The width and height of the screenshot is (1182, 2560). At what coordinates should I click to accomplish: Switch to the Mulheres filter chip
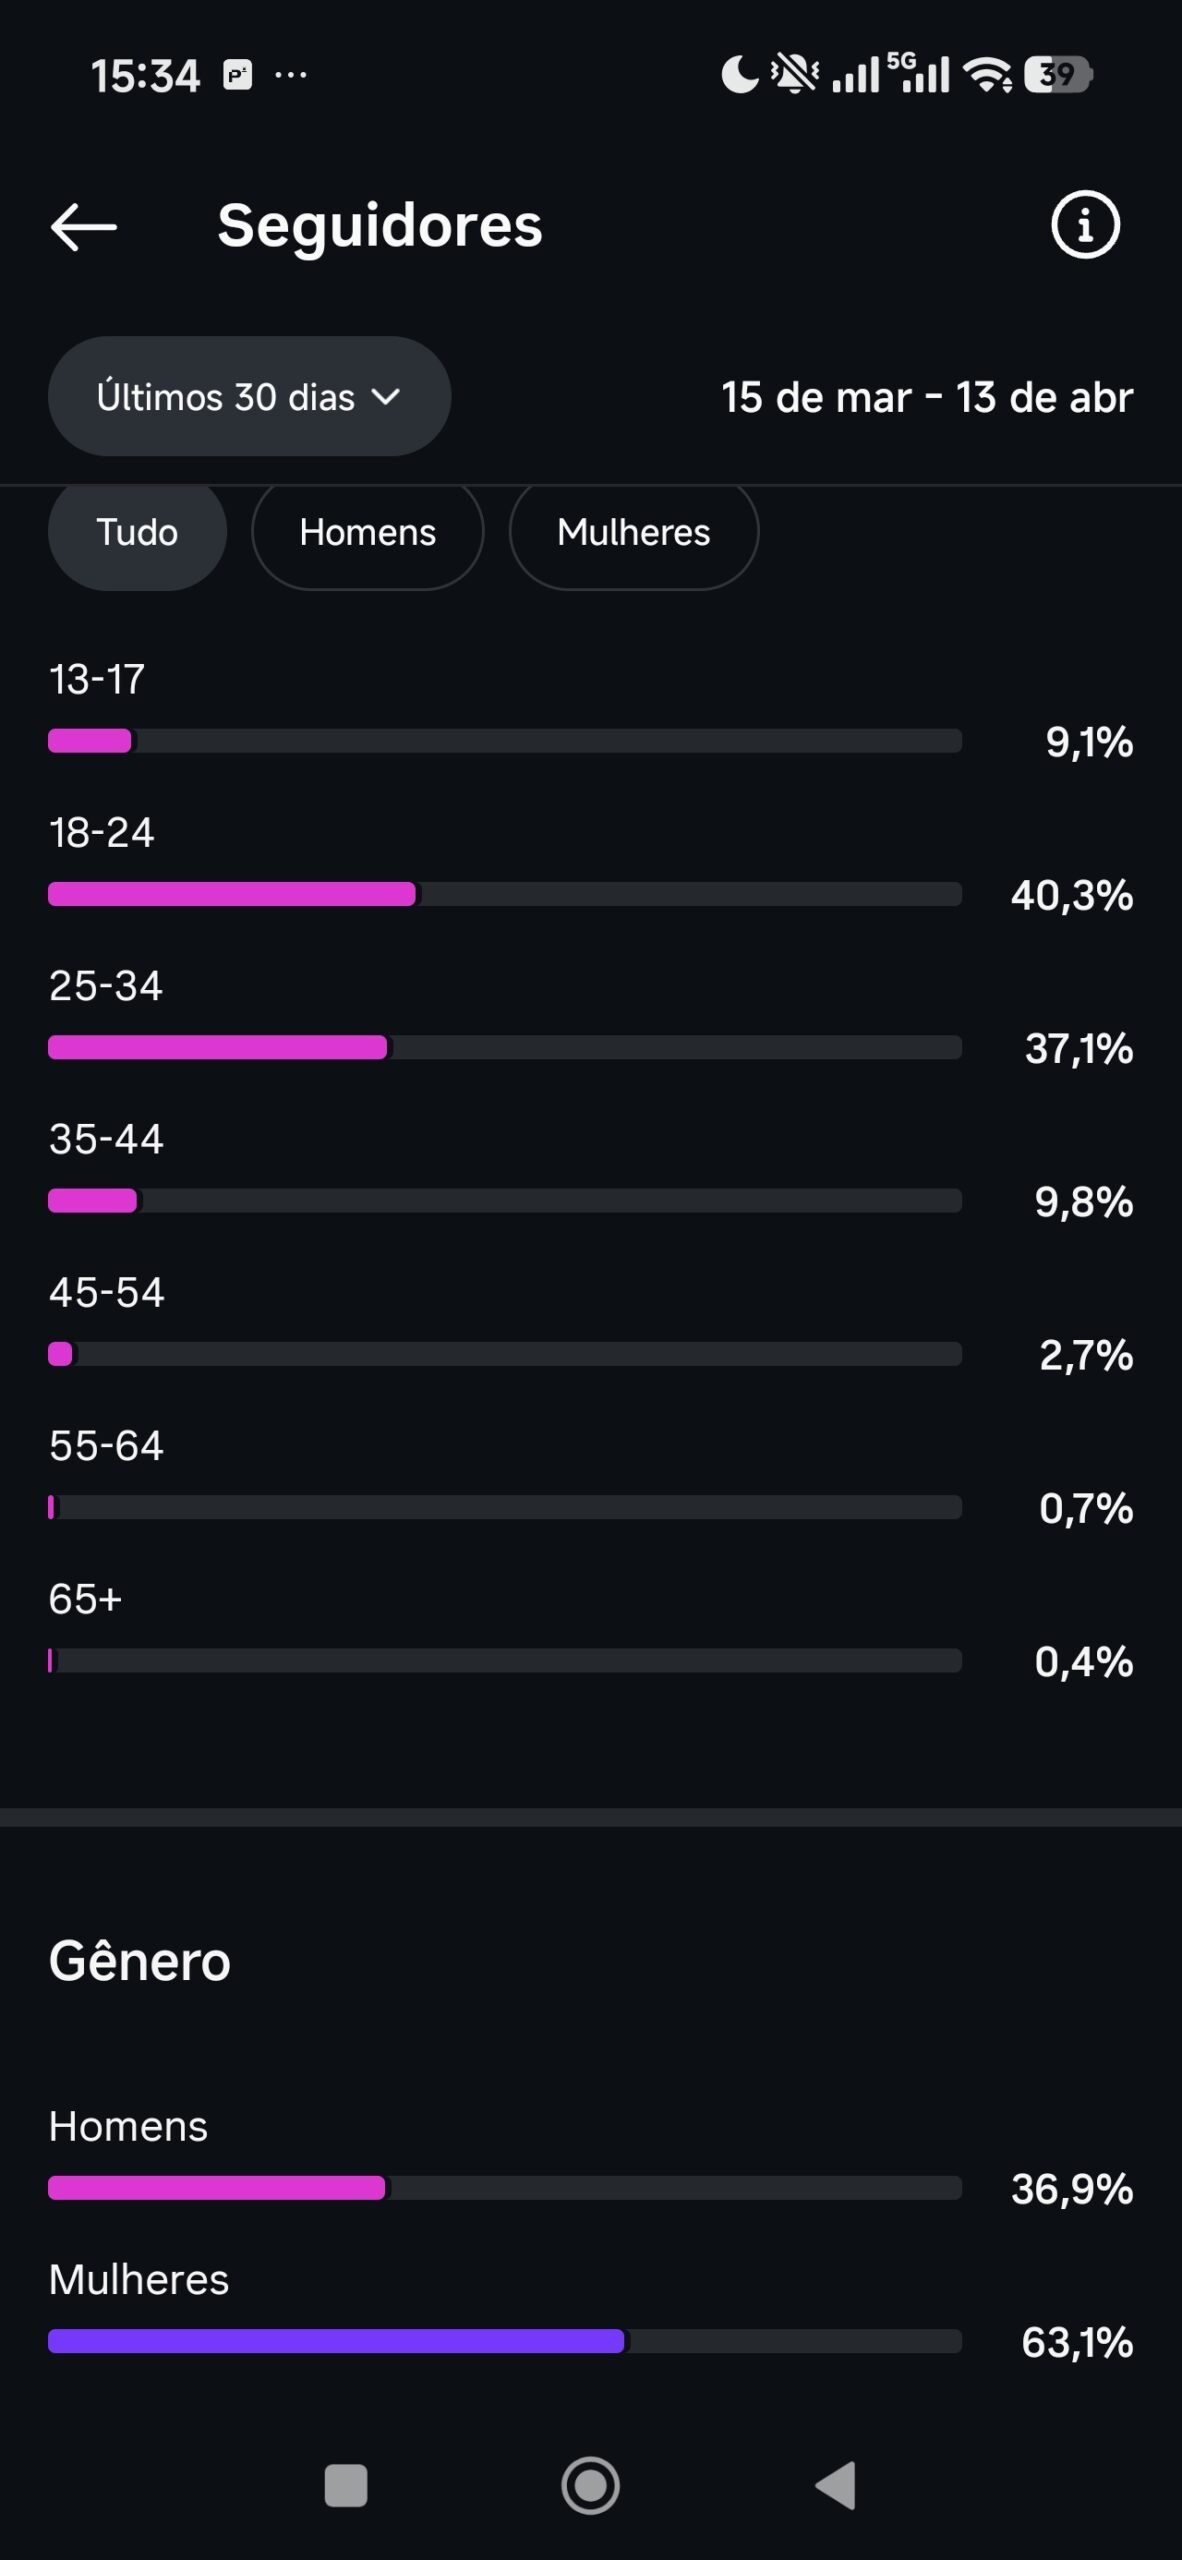click(633, 533)
